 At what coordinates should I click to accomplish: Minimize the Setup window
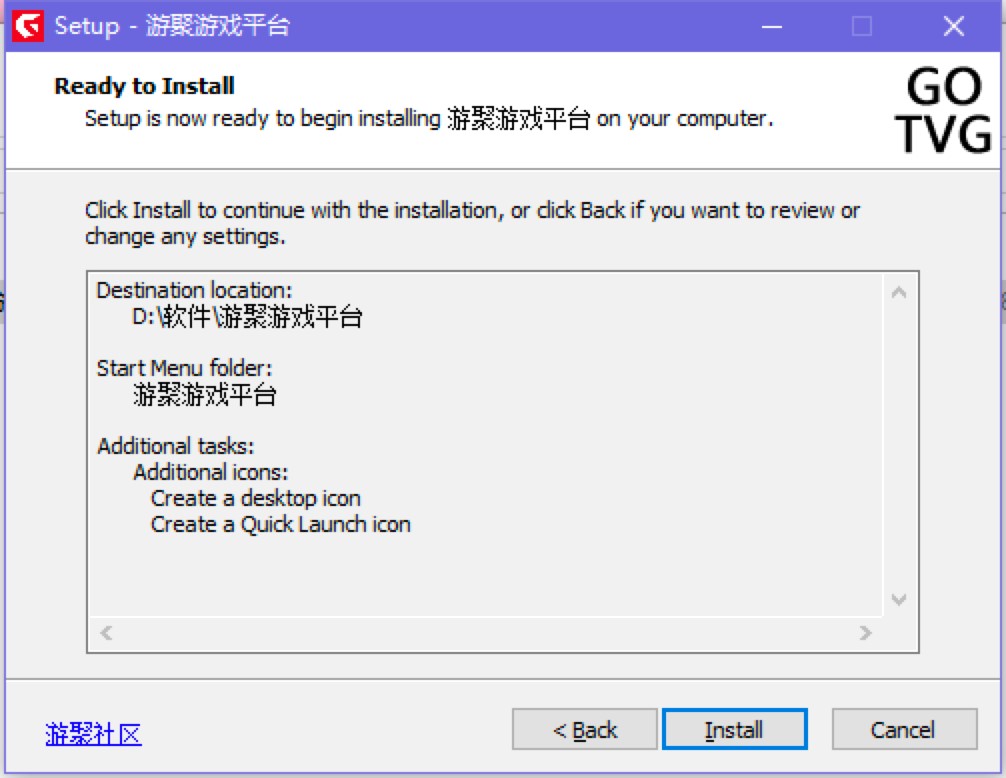coord(772,26)
